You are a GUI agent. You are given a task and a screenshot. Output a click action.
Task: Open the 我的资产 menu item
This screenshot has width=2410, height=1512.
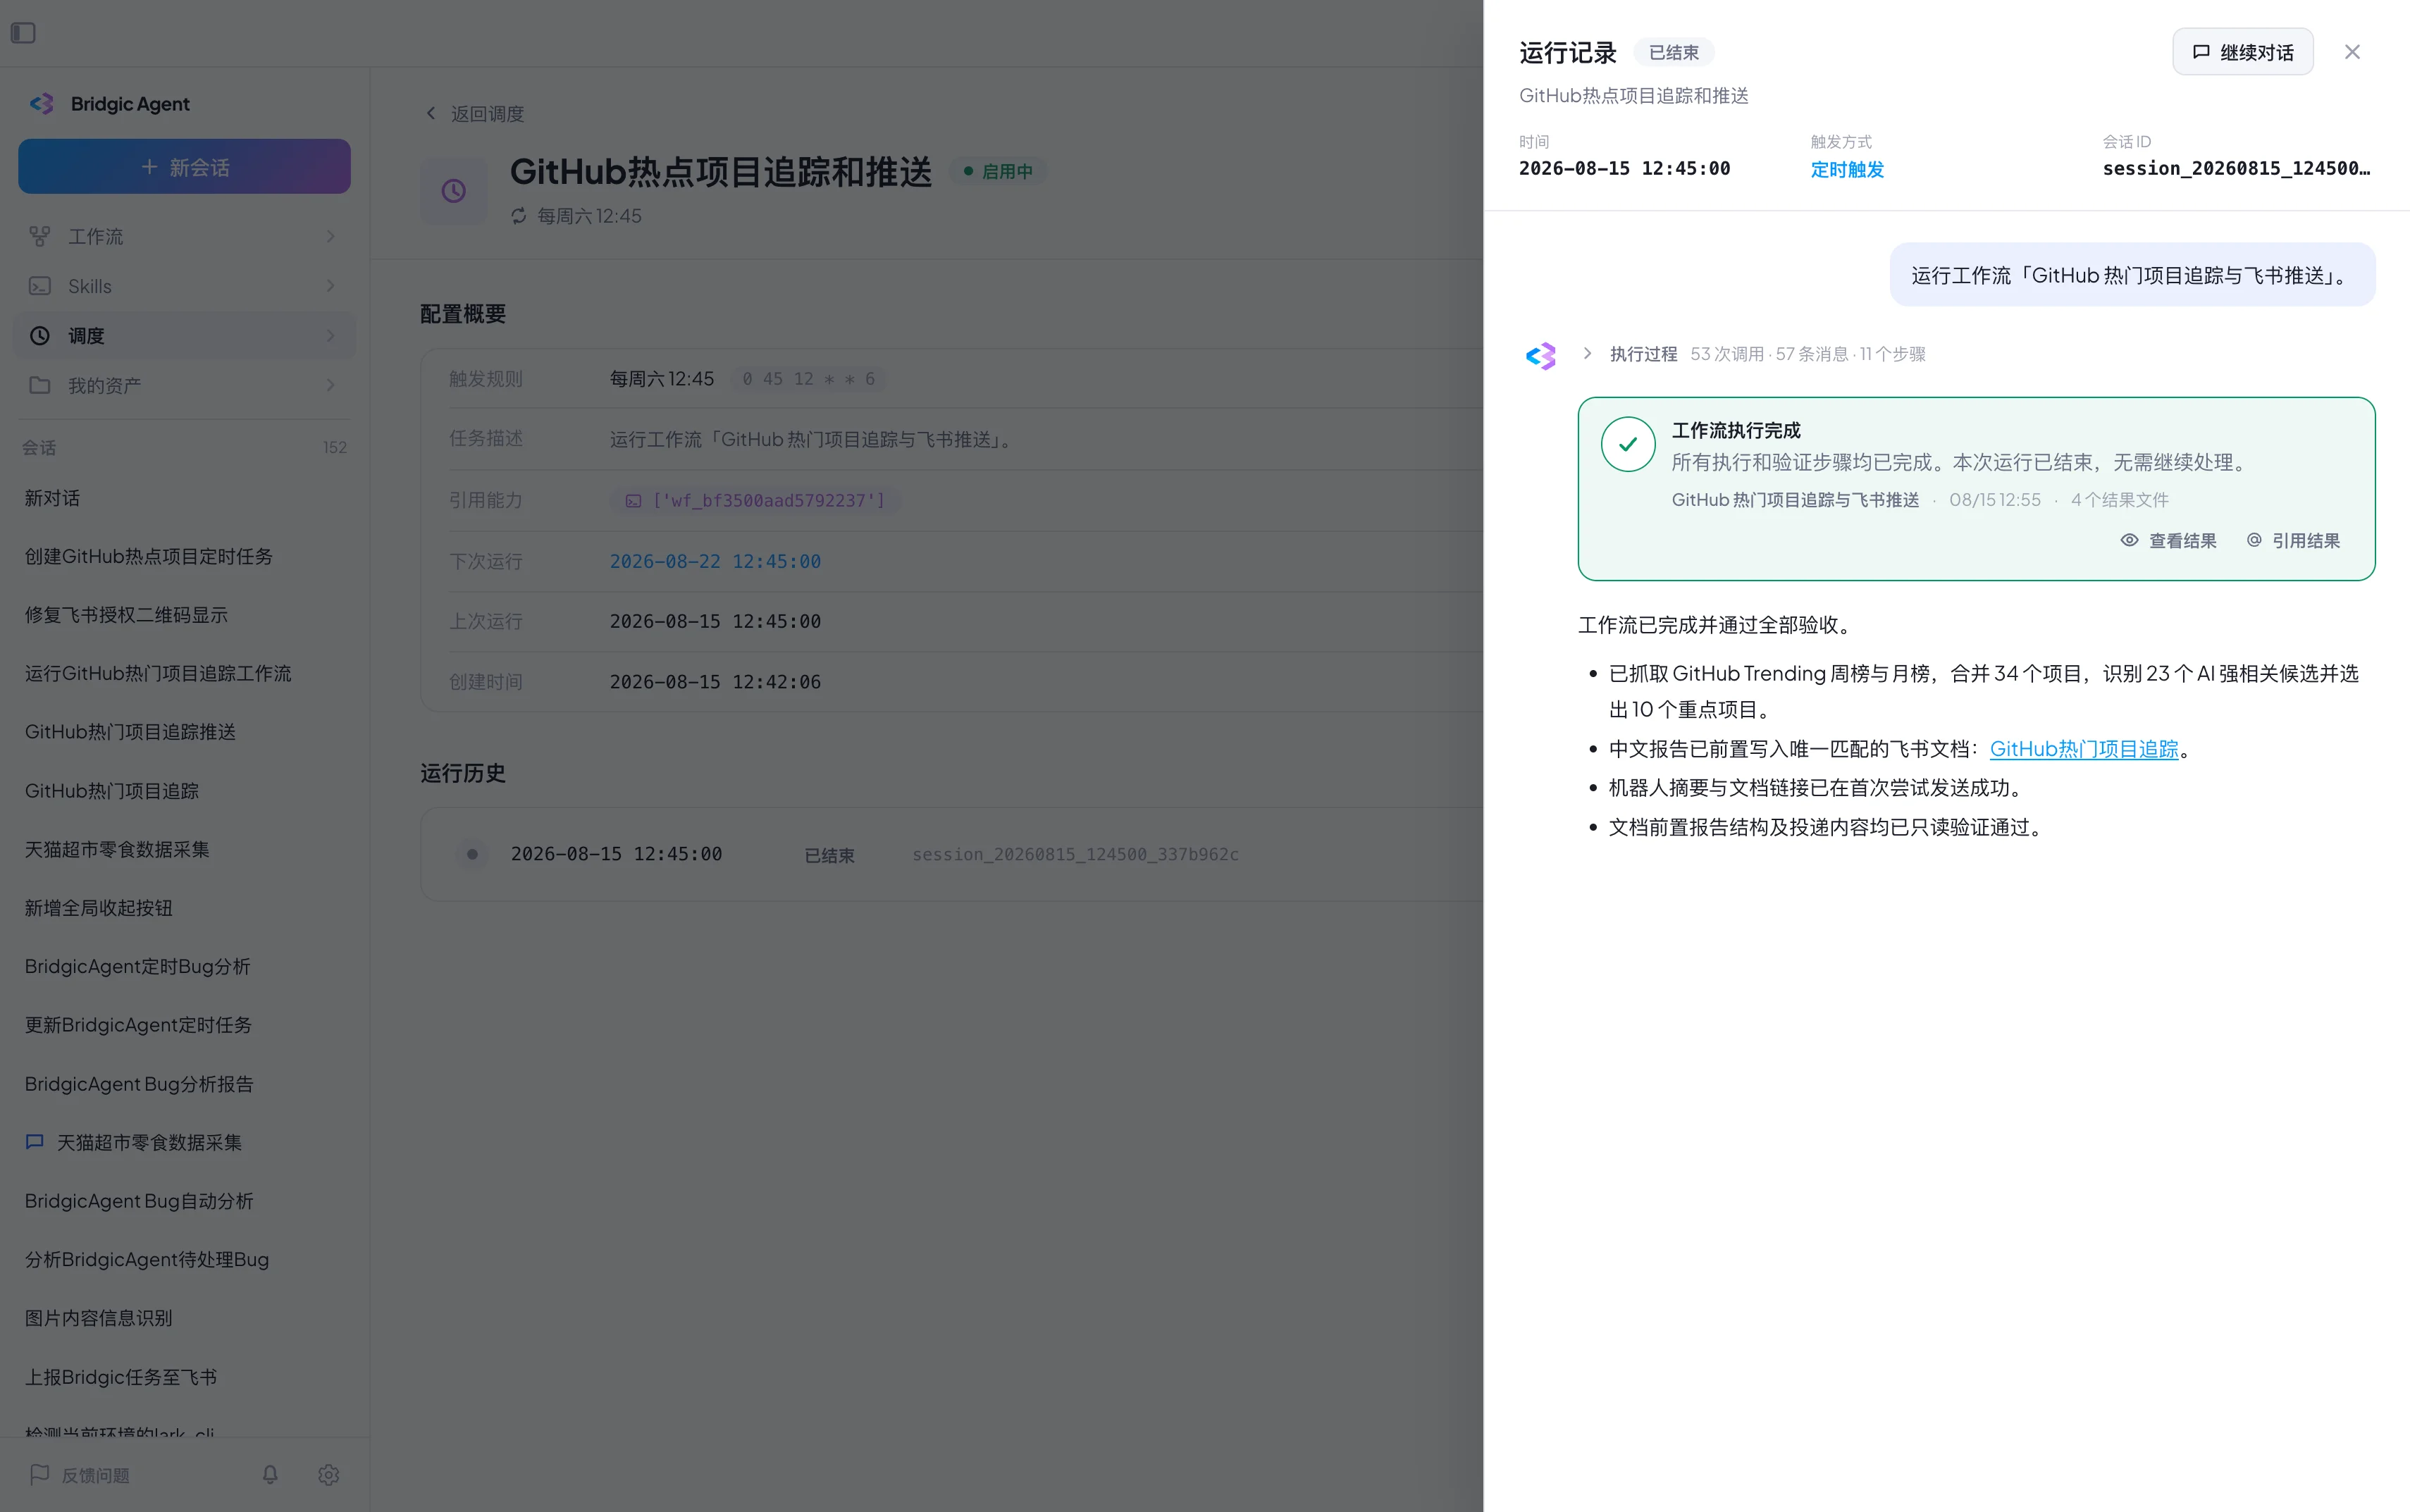[x=184, y=385]
